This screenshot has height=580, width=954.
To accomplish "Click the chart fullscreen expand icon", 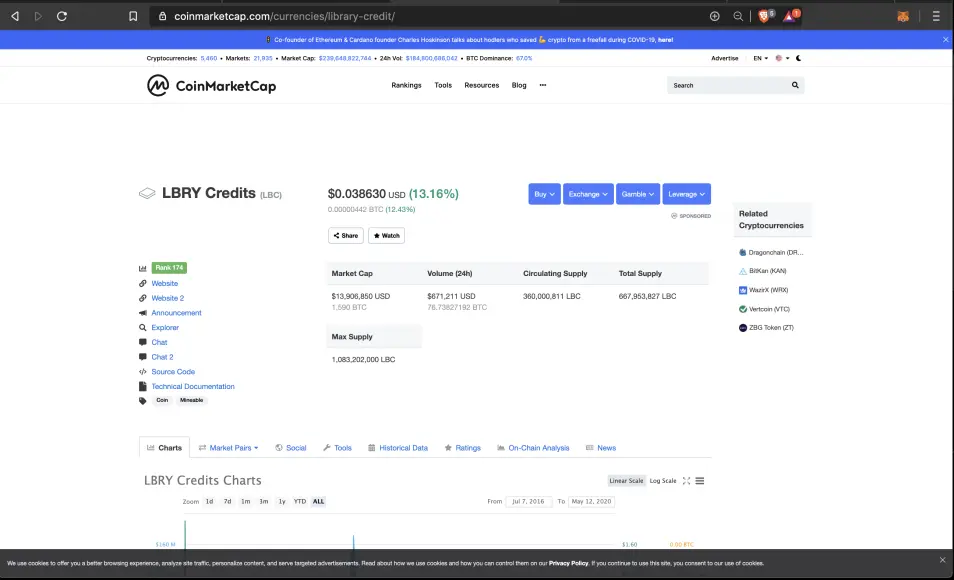I will (686, 481).
